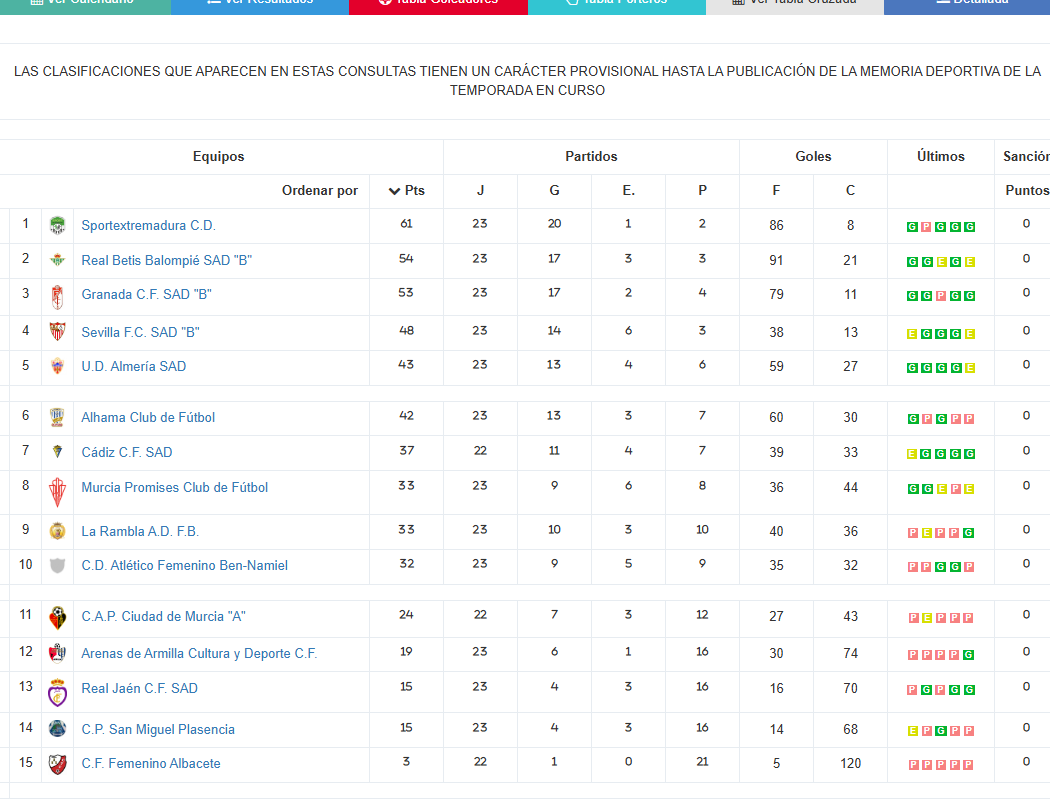Click the Partidos group header

tap(591, 157)
